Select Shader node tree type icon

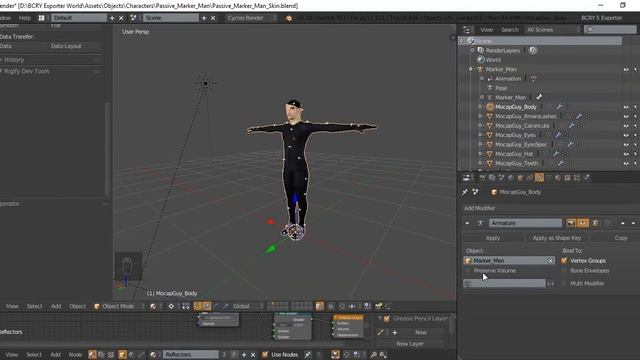[x=93, y=354]
